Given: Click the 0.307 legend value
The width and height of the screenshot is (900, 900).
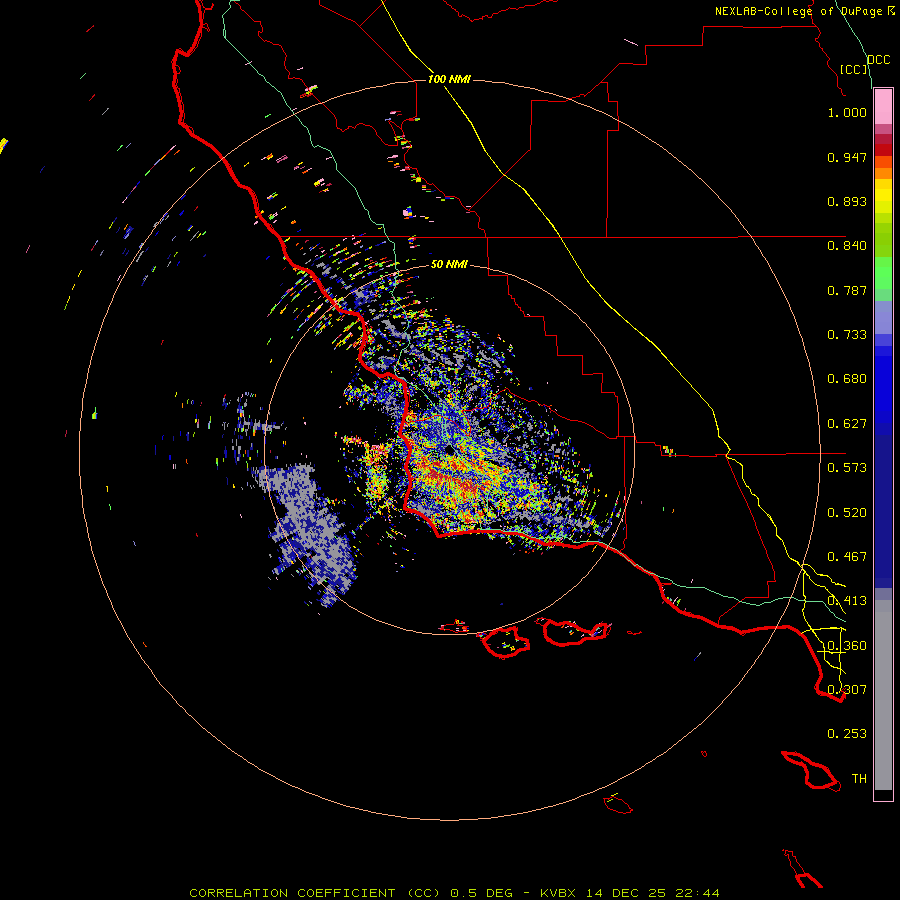Looking at the screenshot, I should (x=847, y=690).
